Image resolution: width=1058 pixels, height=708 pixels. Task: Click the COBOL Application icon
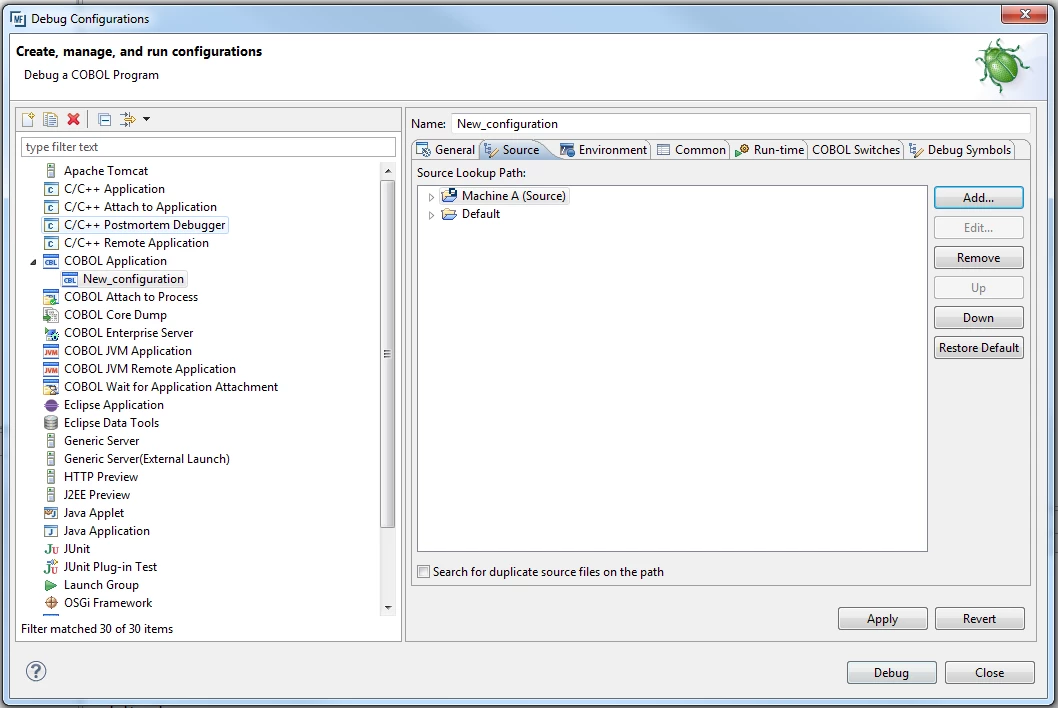51,261
